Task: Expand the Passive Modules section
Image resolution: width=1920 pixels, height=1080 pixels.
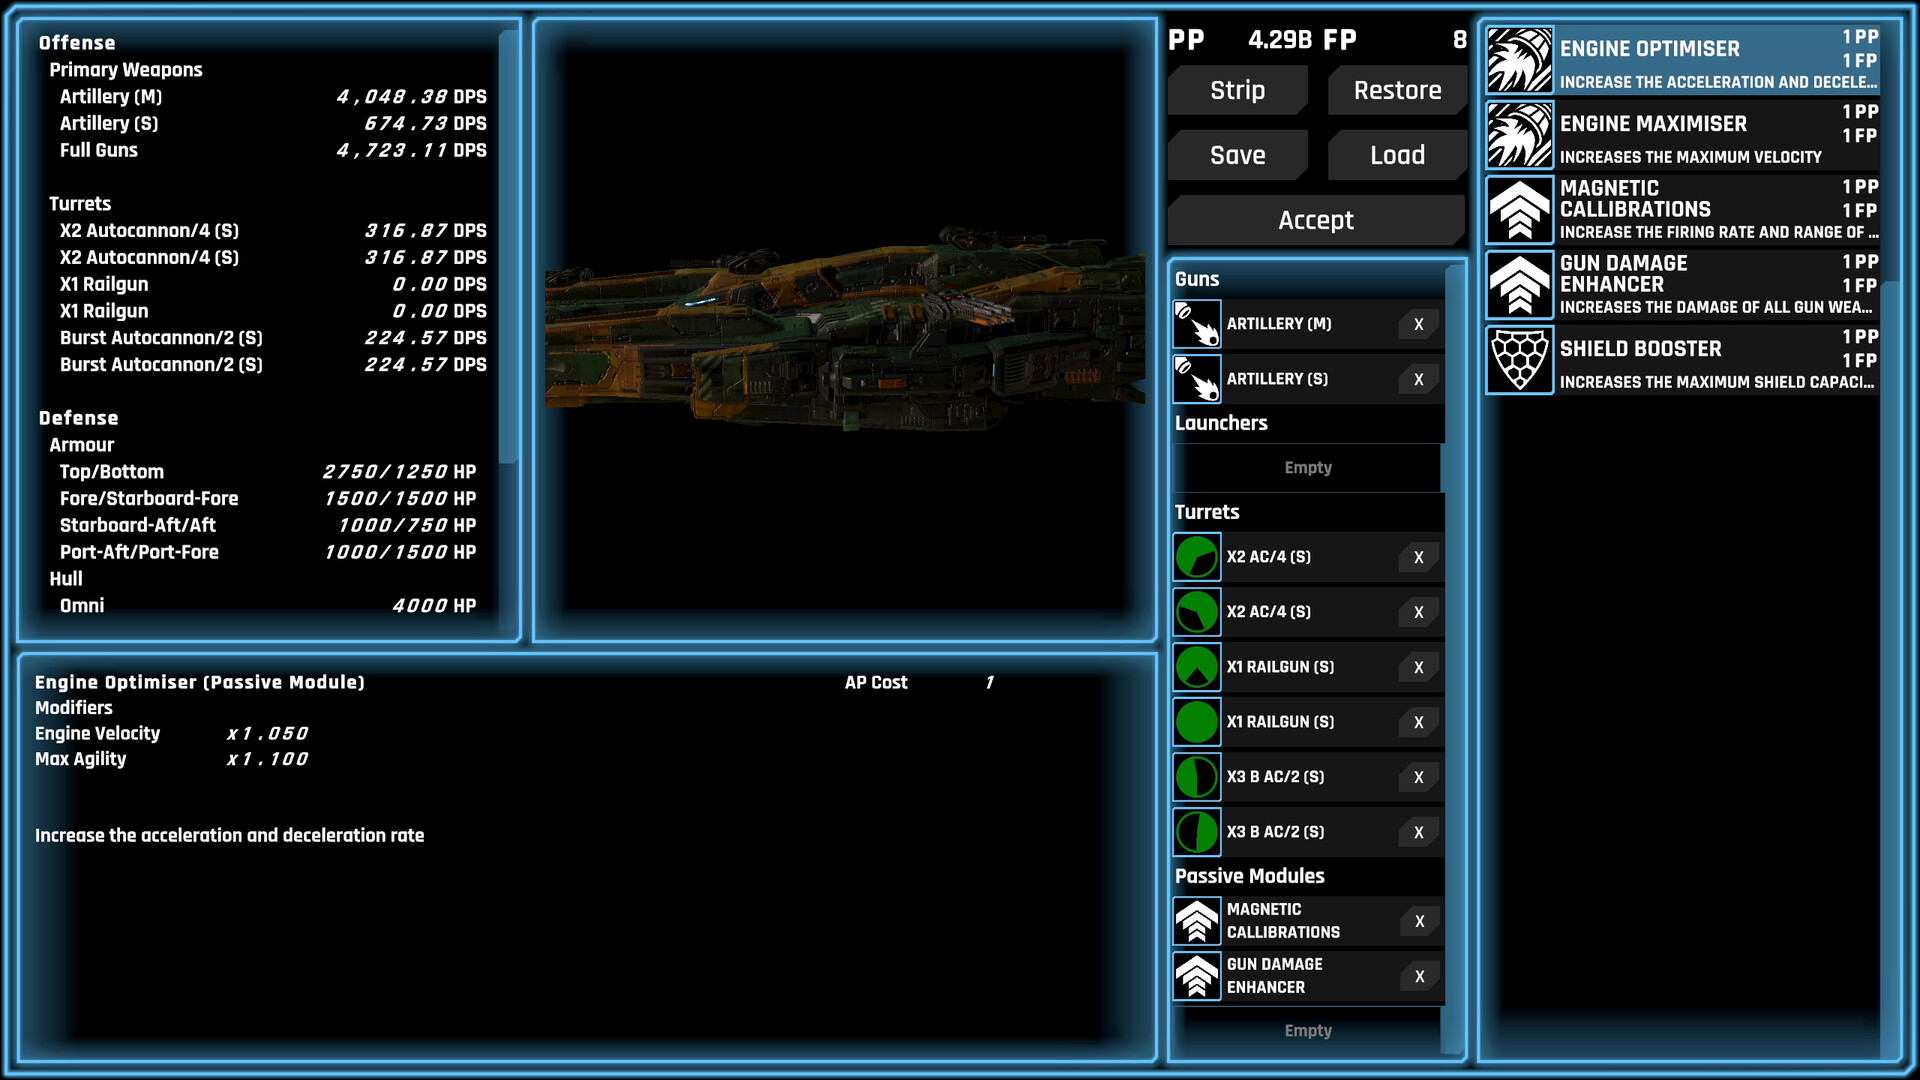Action: 1249,876
